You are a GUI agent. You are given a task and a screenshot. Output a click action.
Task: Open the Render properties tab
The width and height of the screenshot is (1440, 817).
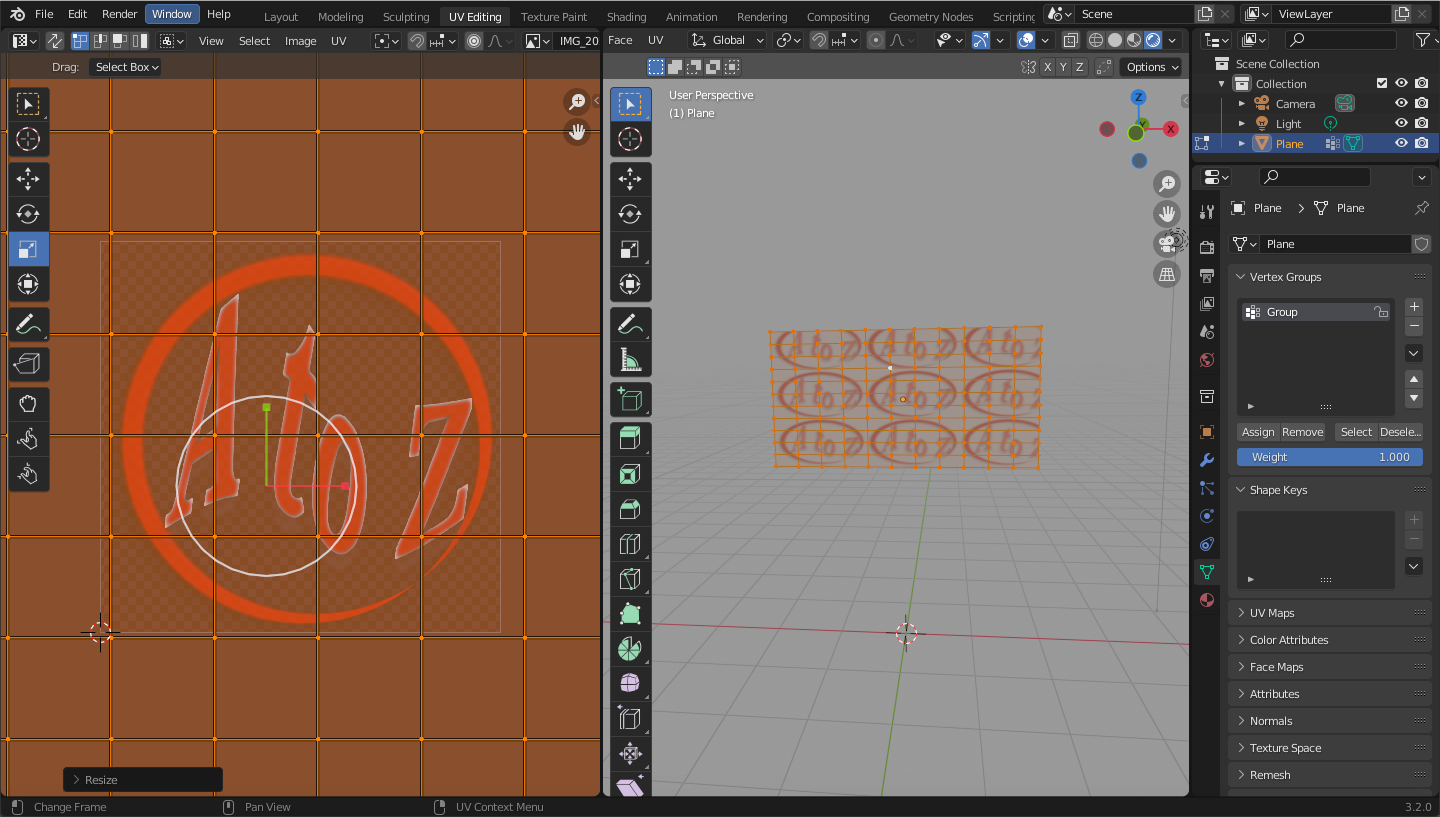pyautogui.click(x=1207, y=247)
